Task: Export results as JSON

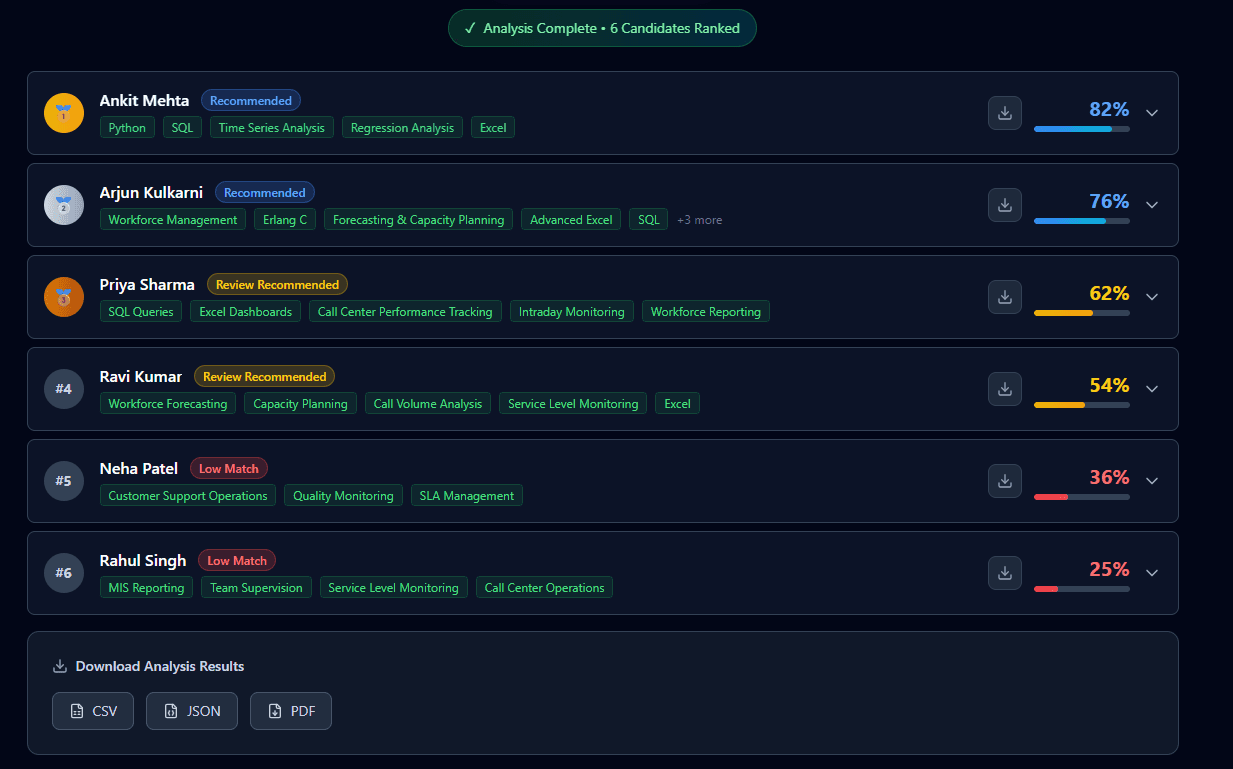Action: (192, 711)
